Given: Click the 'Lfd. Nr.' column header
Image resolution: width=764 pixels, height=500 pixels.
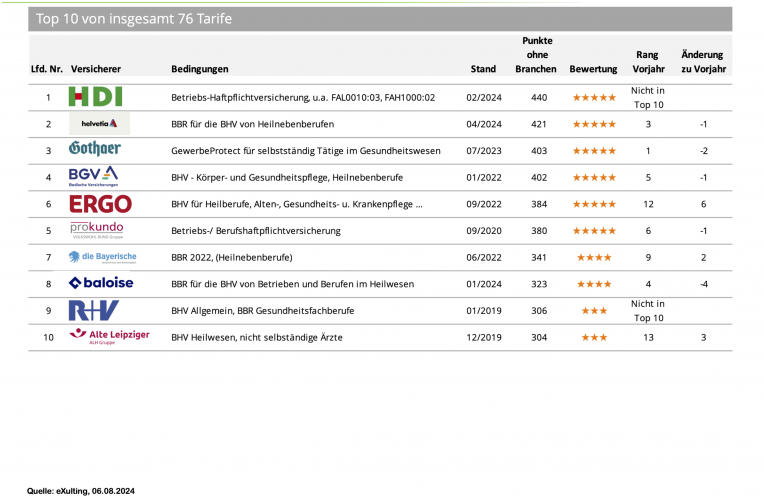Looking at the screenshot, I should click(47, 69).
